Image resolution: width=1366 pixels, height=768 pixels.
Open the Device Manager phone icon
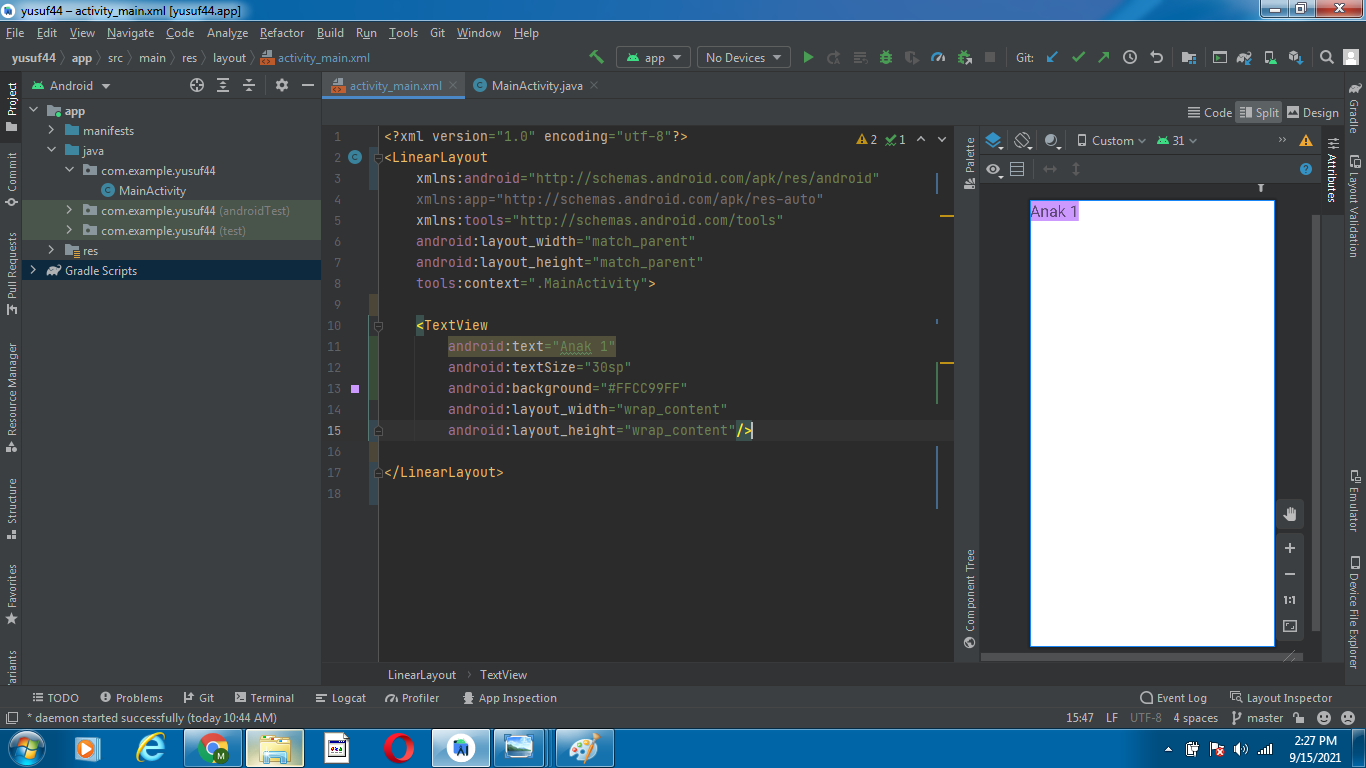click(1271, 57)
